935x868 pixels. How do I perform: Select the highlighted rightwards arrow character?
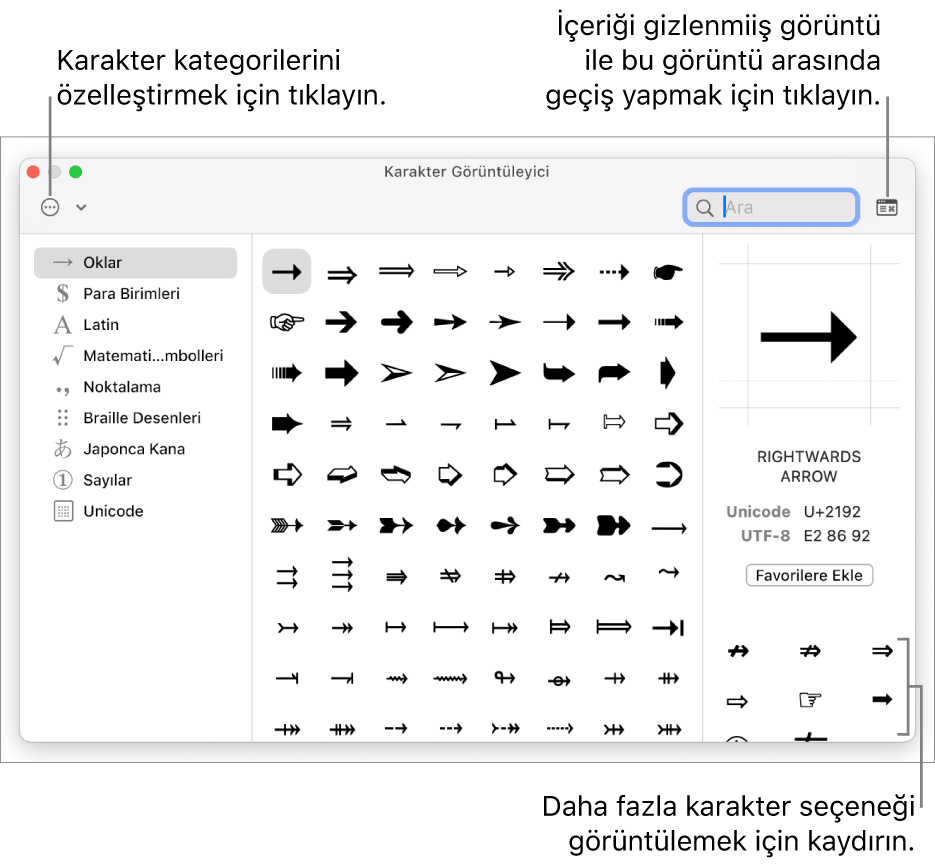point(287,272)
